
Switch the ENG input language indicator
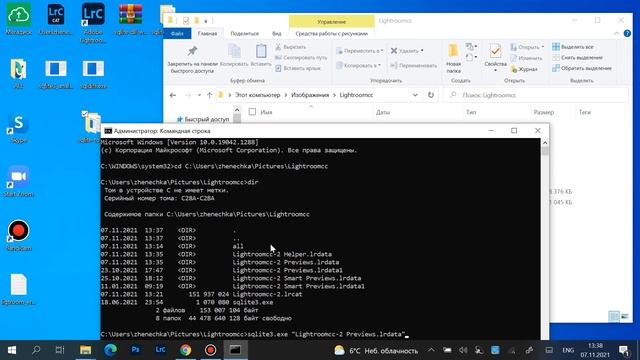pos(568,350)
